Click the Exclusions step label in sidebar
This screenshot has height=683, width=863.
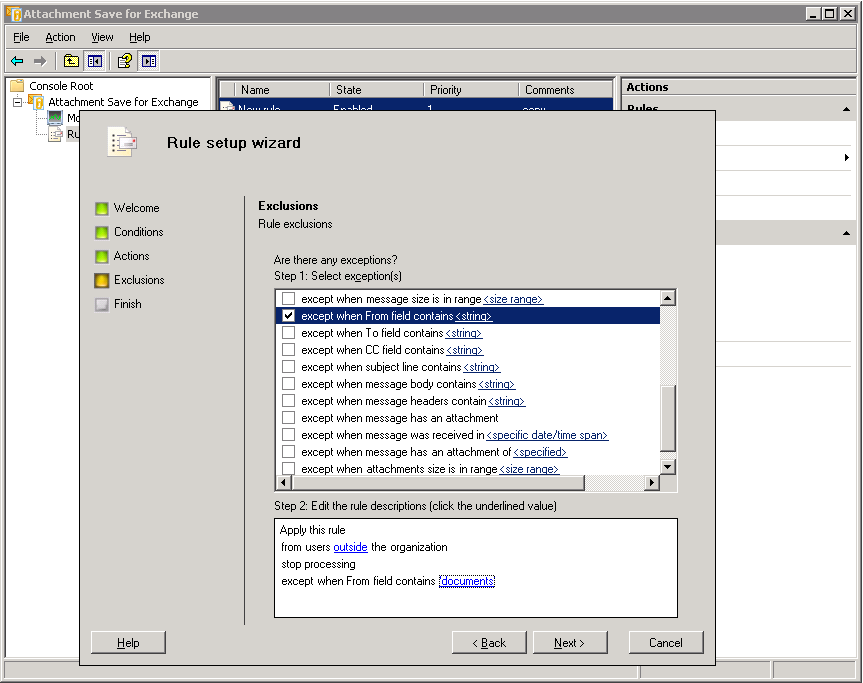[x=139, y=280]
